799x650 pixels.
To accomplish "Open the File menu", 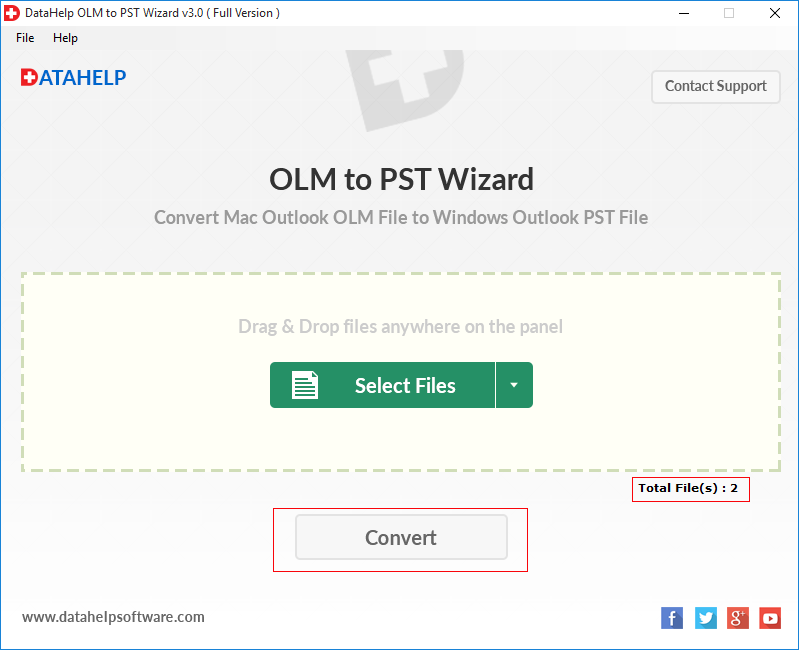I will 25,38.
